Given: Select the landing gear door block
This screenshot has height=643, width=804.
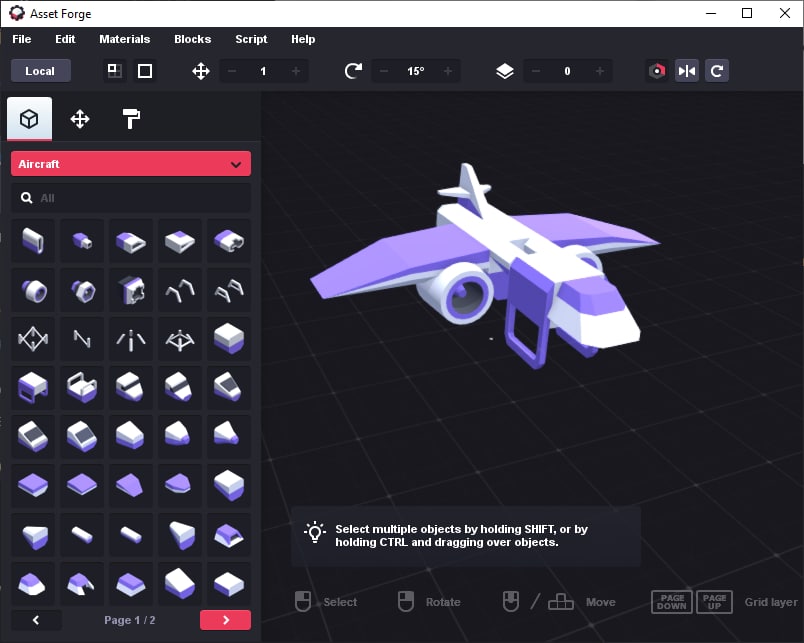Looking at the screenshot, I should point(33,388).
